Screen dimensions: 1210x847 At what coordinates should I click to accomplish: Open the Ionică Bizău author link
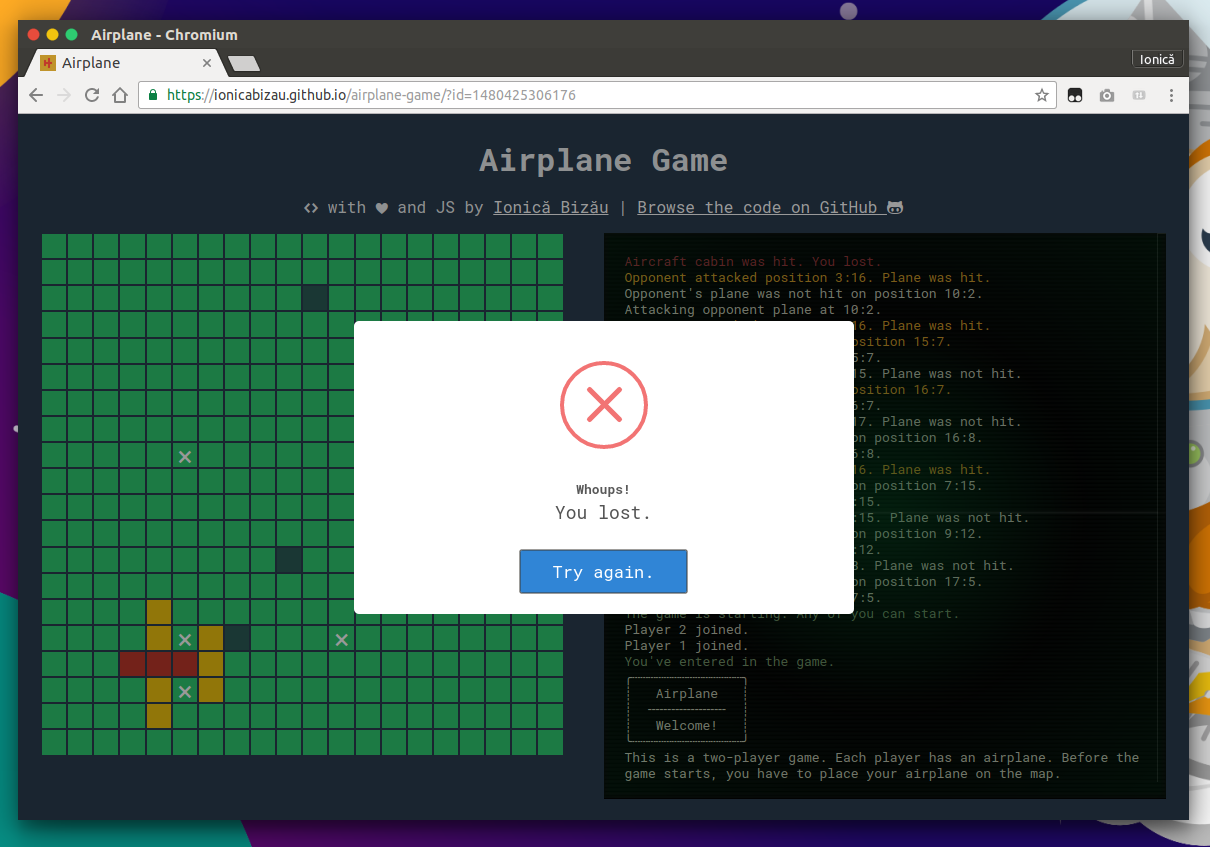551,207
